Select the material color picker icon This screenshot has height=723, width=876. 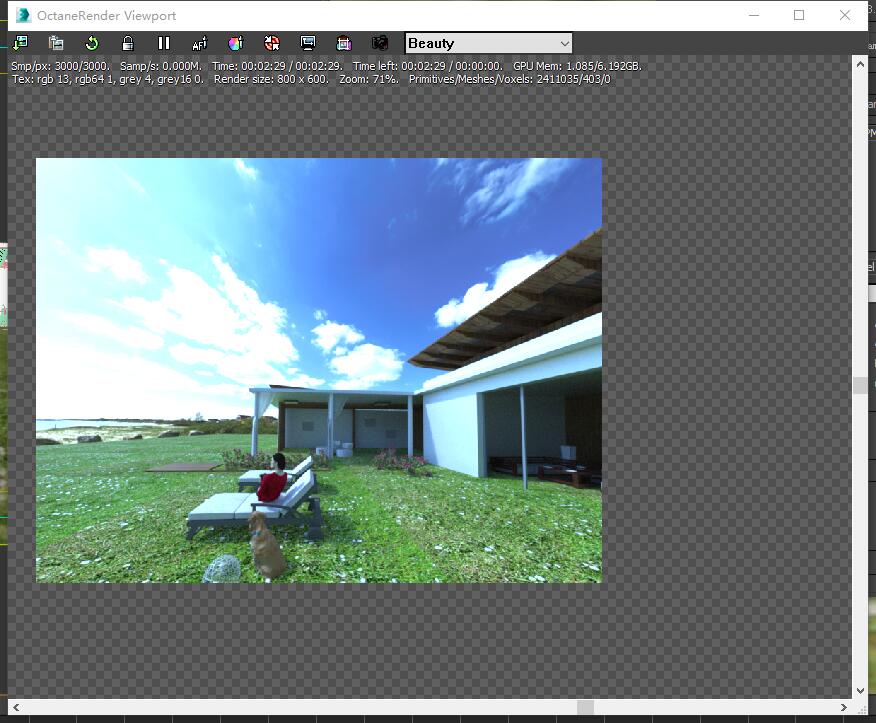236,43
